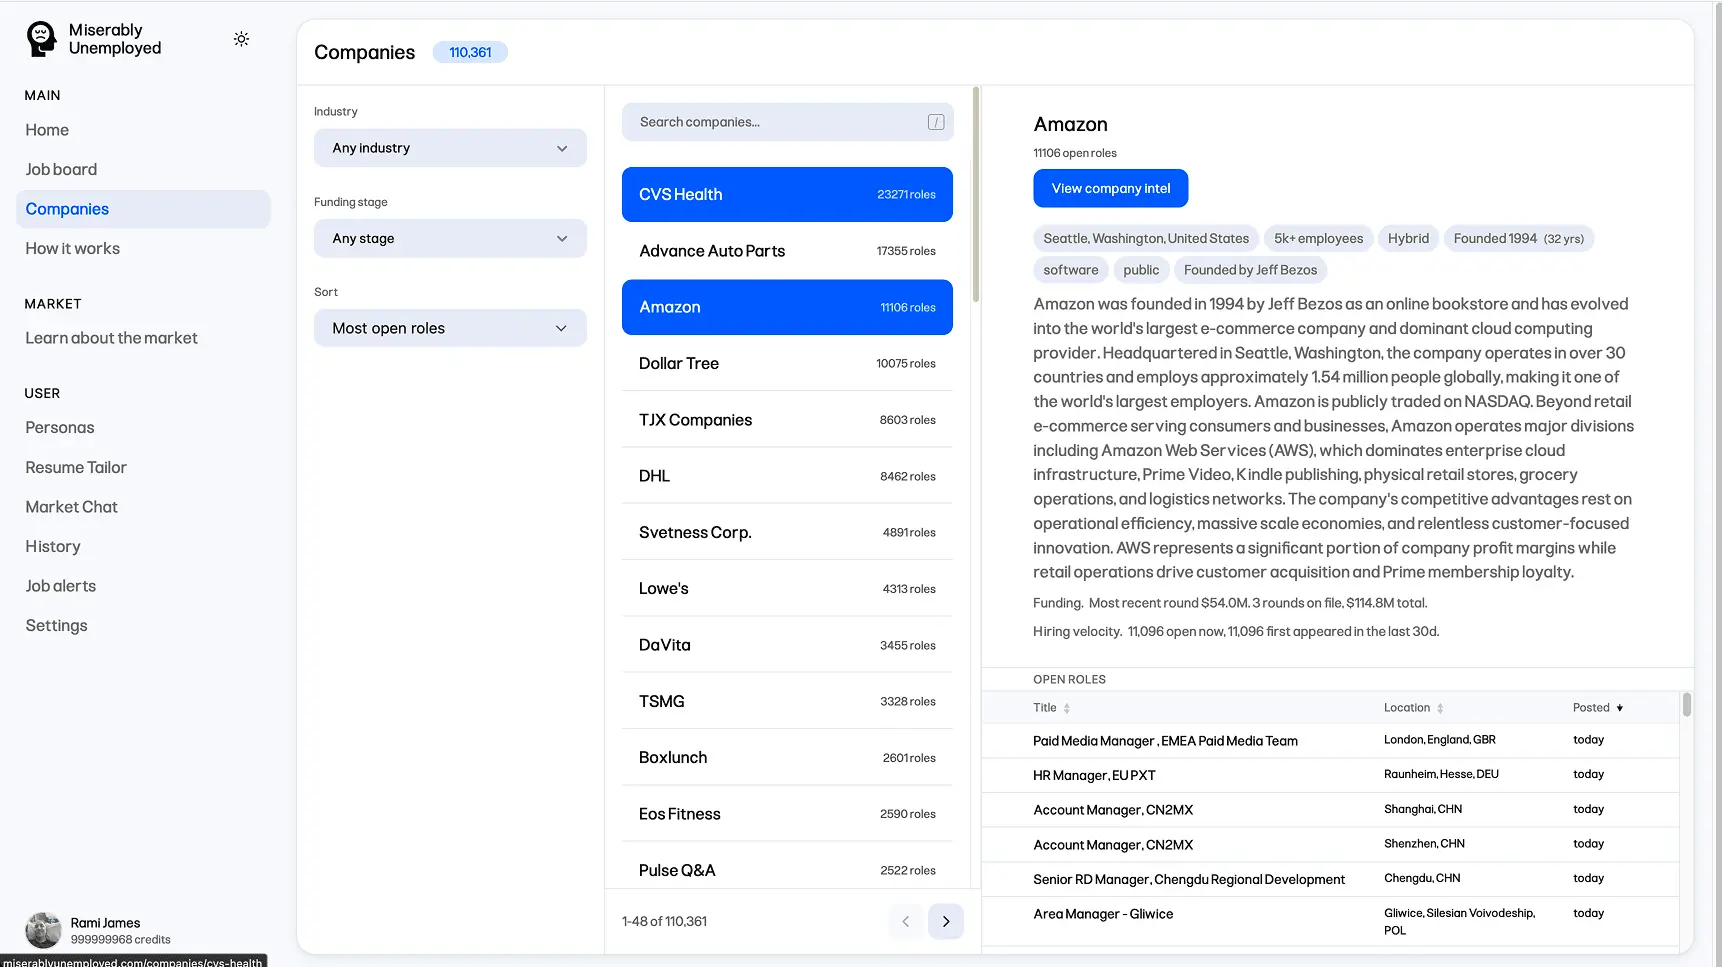The width and height of the screenshot is (1722, 967).
Task: Click the Seattle, Washington location tag
Action: click(1146, 238)
